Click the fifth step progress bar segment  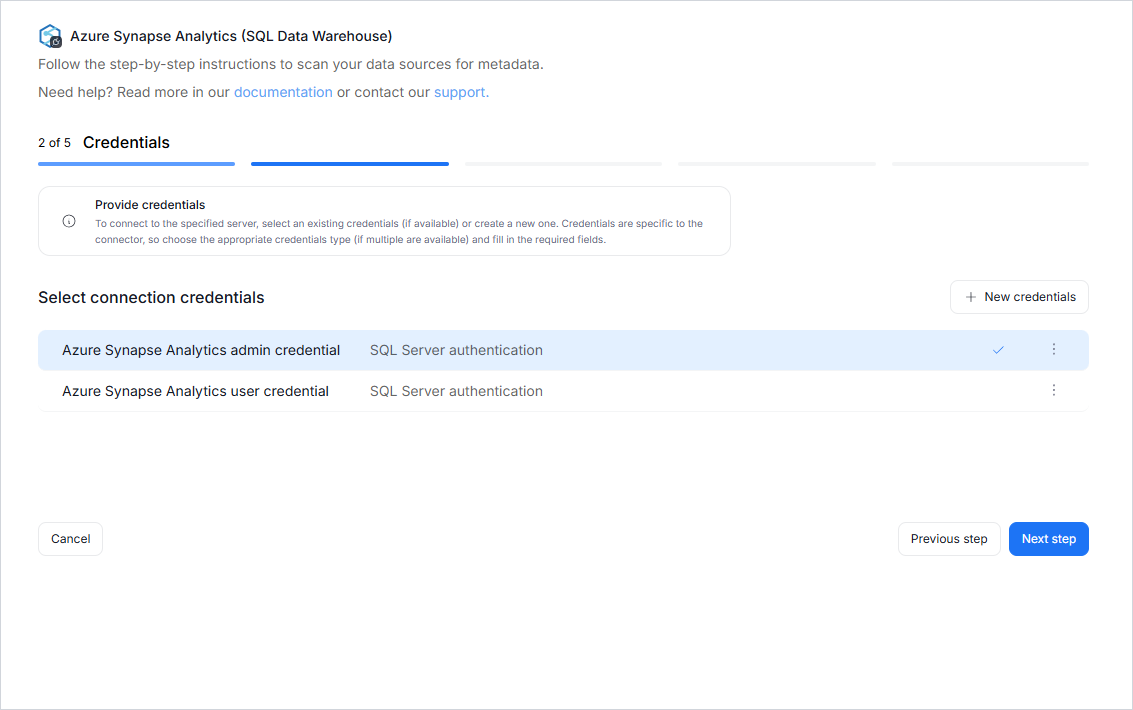(989, 163)
